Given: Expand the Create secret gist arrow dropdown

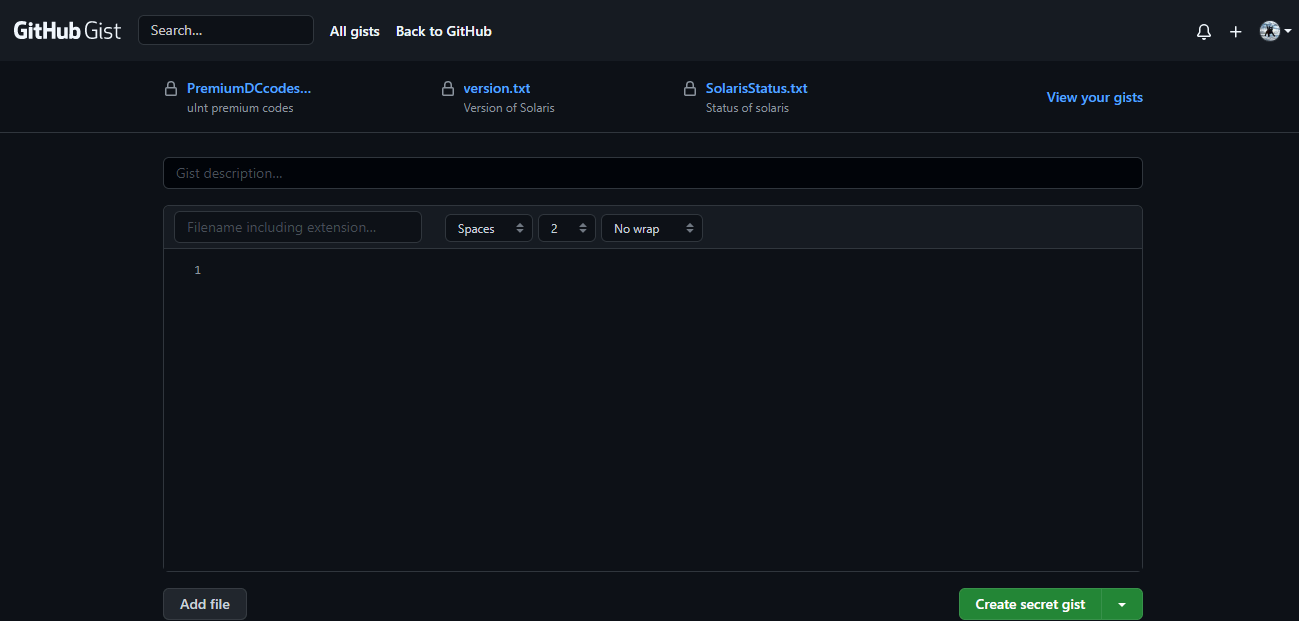Looking at the screenshot, I should tap(1122, 604).
